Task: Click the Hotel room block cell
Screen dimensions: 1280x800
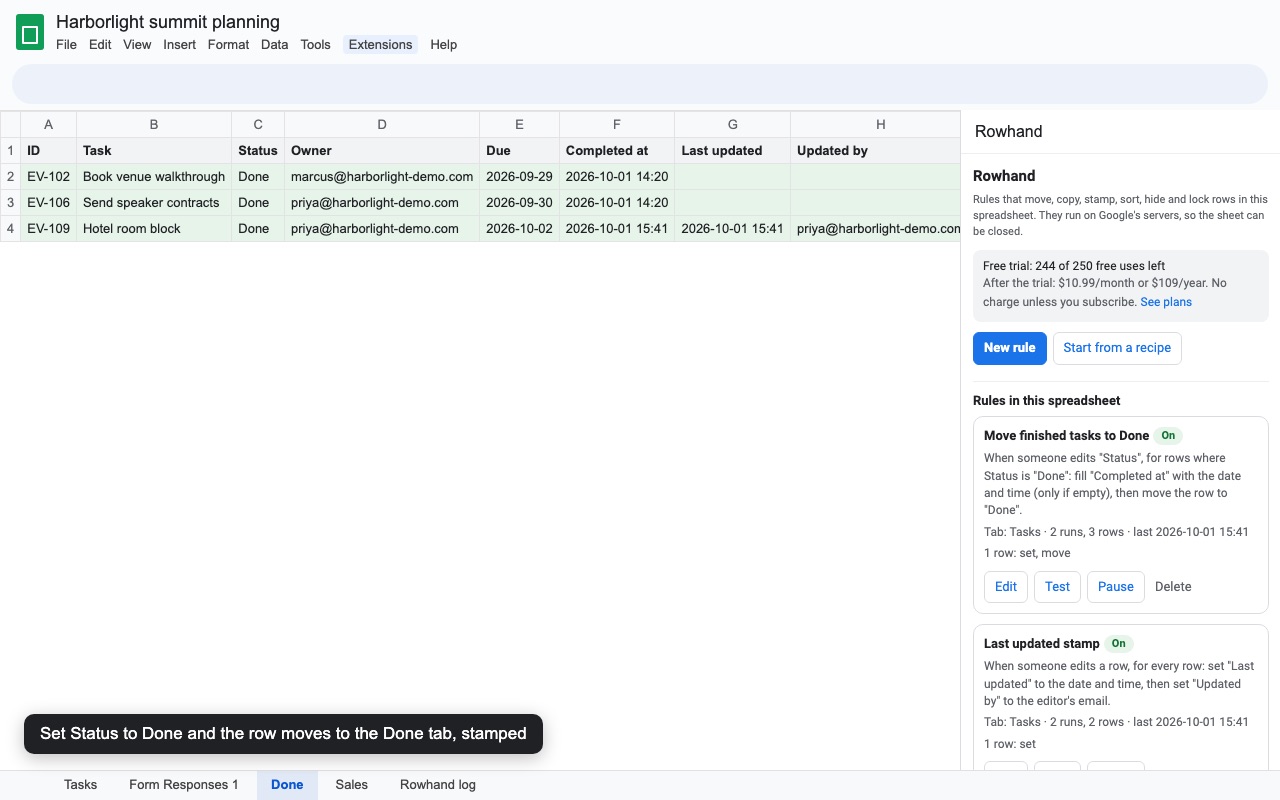Action: (154, 229)
